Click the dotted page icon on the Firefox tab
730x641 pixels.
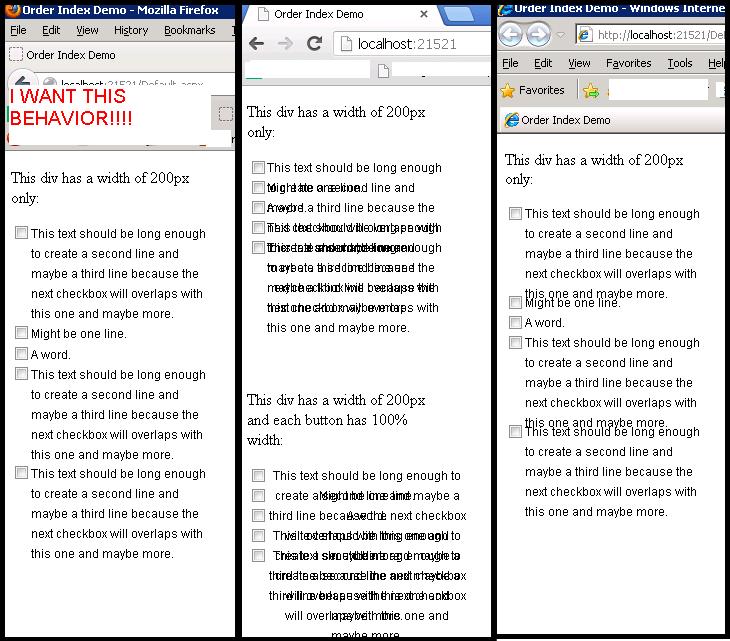(x=16, y=54)
